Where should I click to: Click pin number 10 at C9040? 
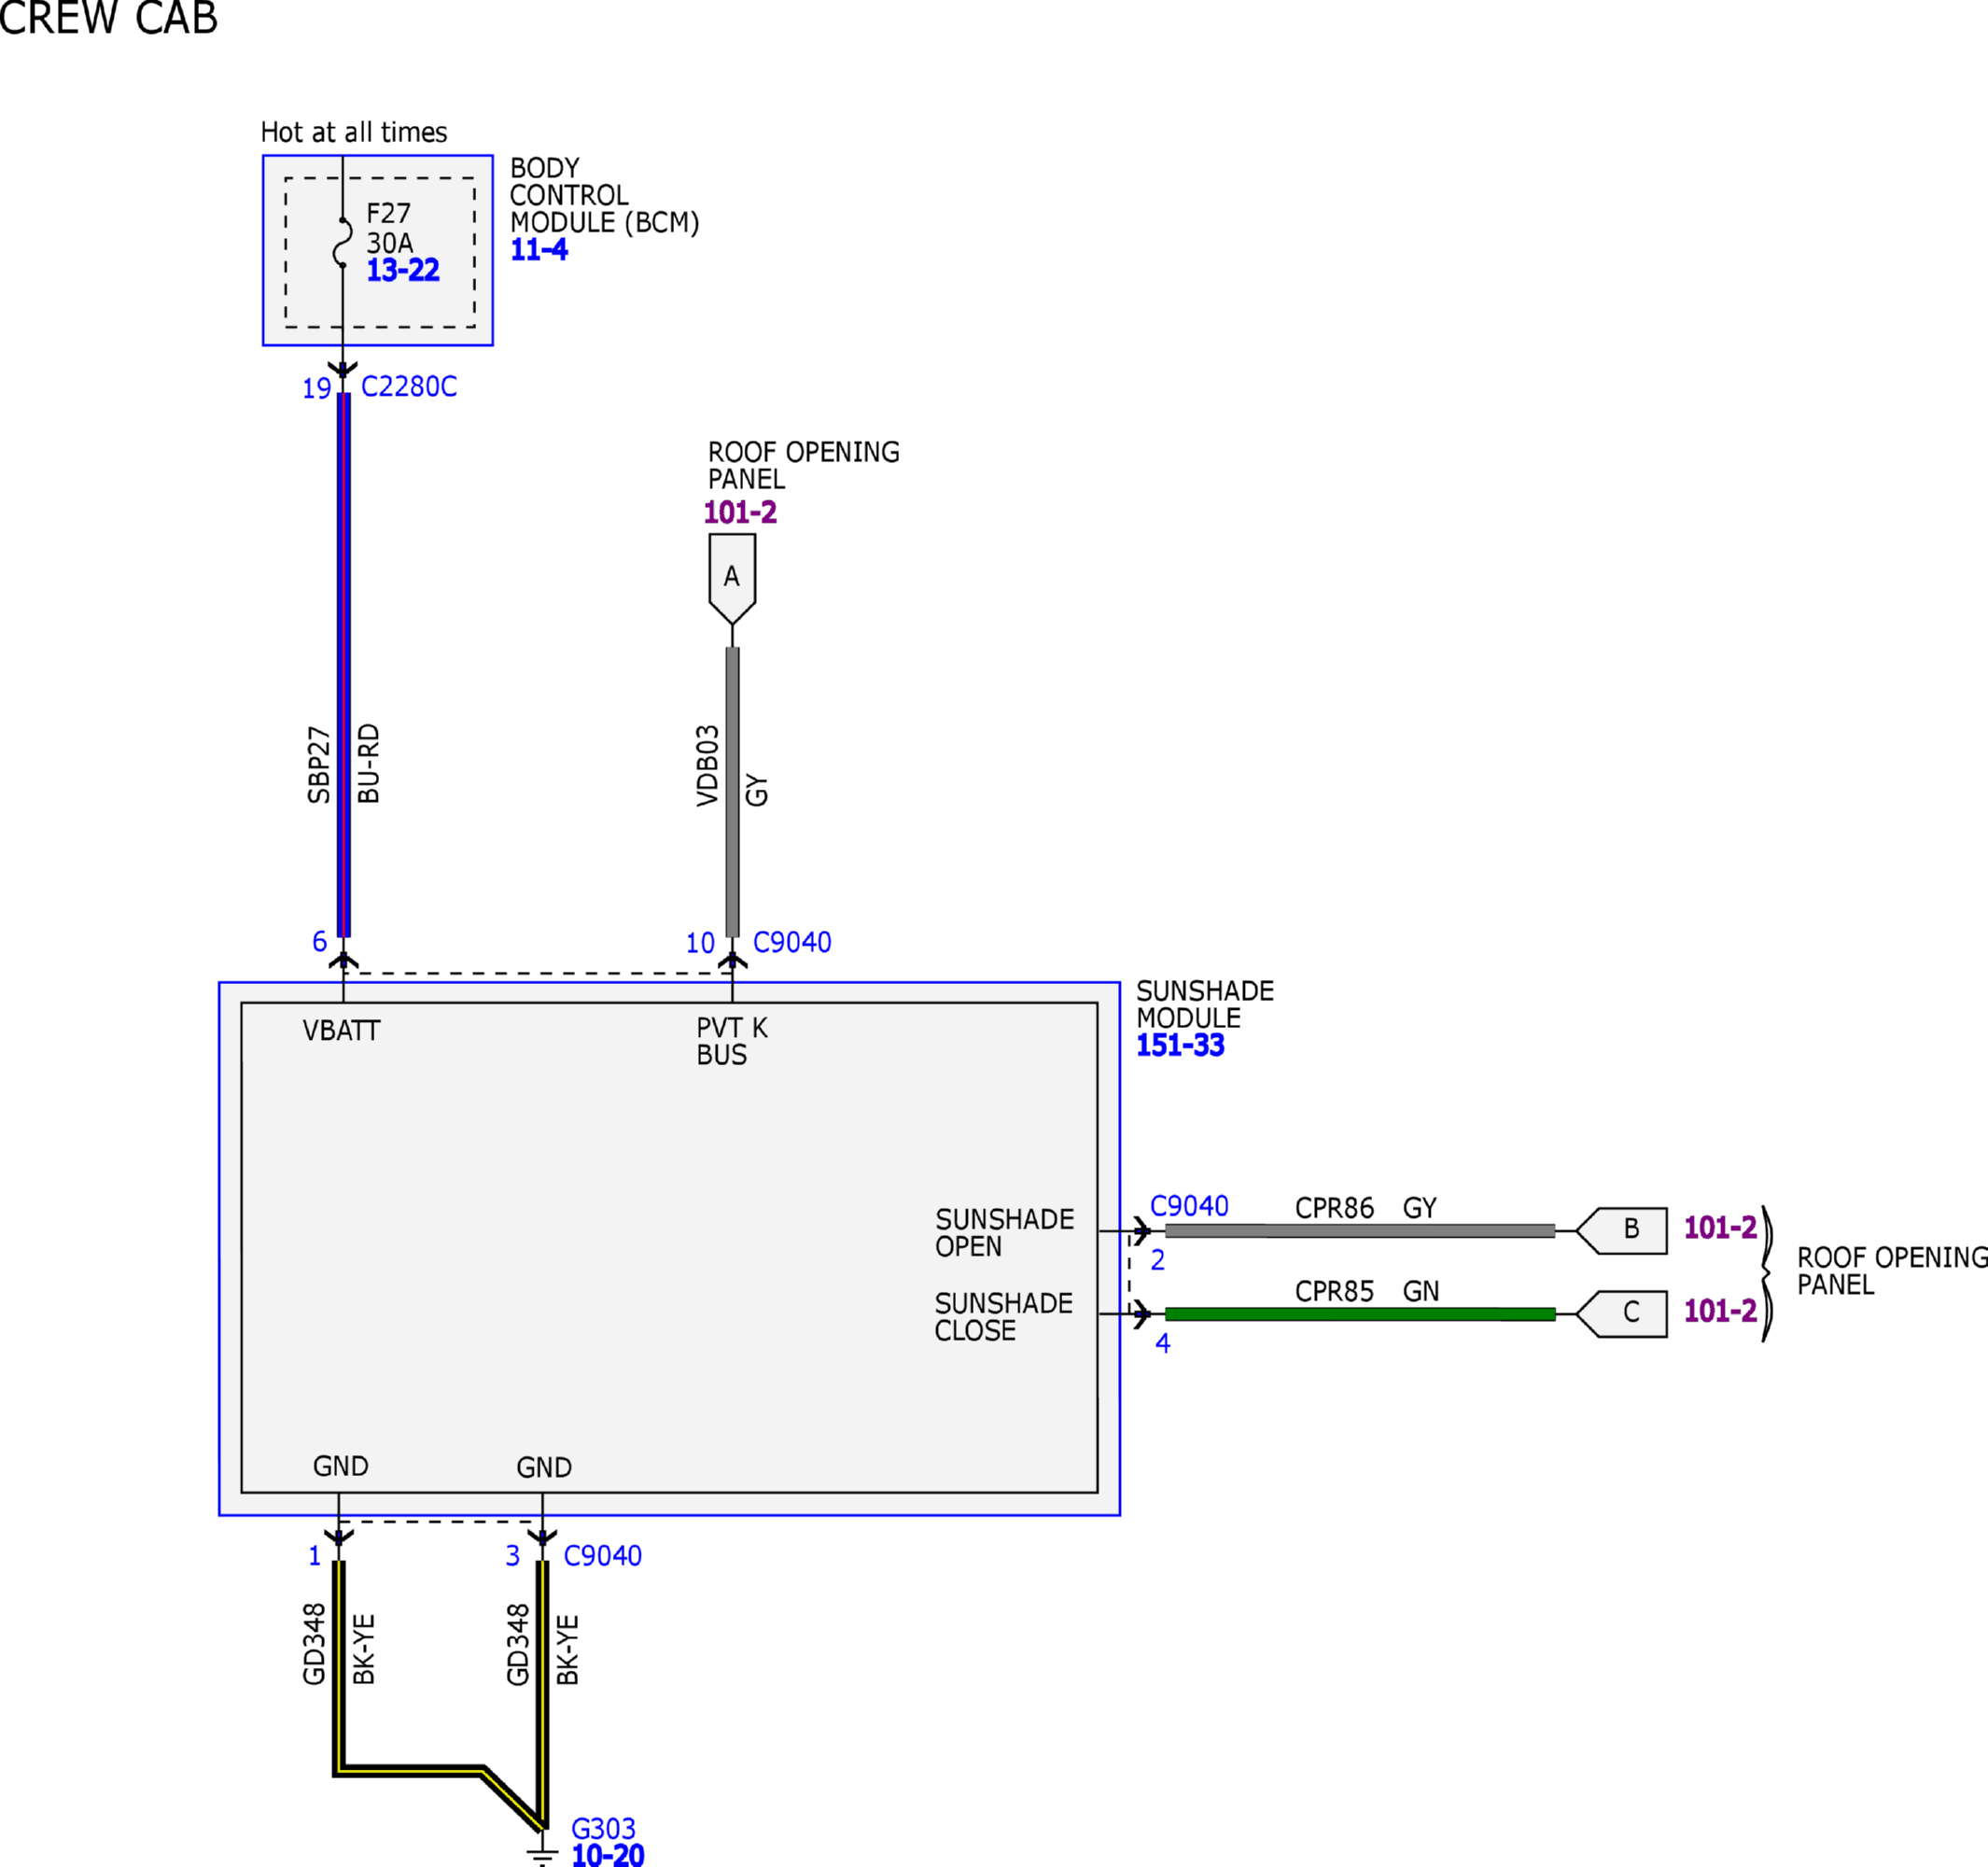(x=700, y=944)
